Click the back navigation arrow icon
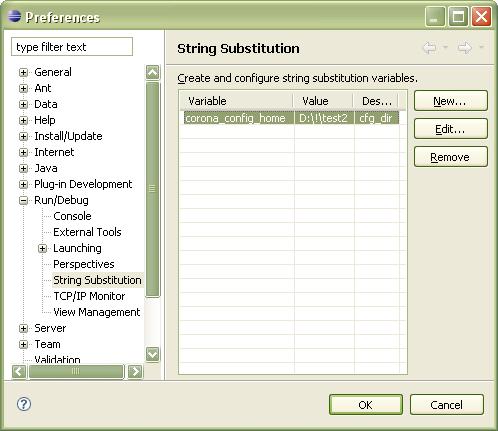Viewport: 498px width, 431px height. point(430,48)
